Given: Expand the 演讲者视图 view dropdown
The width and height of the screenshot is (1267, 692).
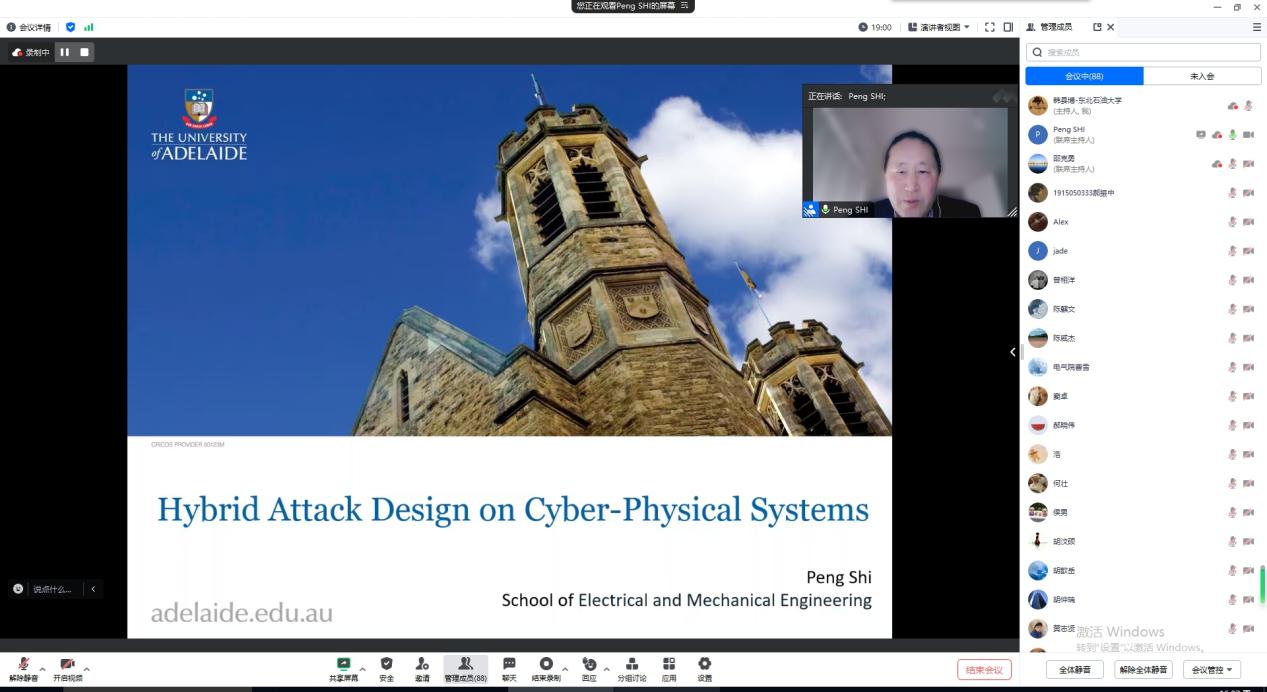Looking at the screenshot, I should (x=939, y=27).
